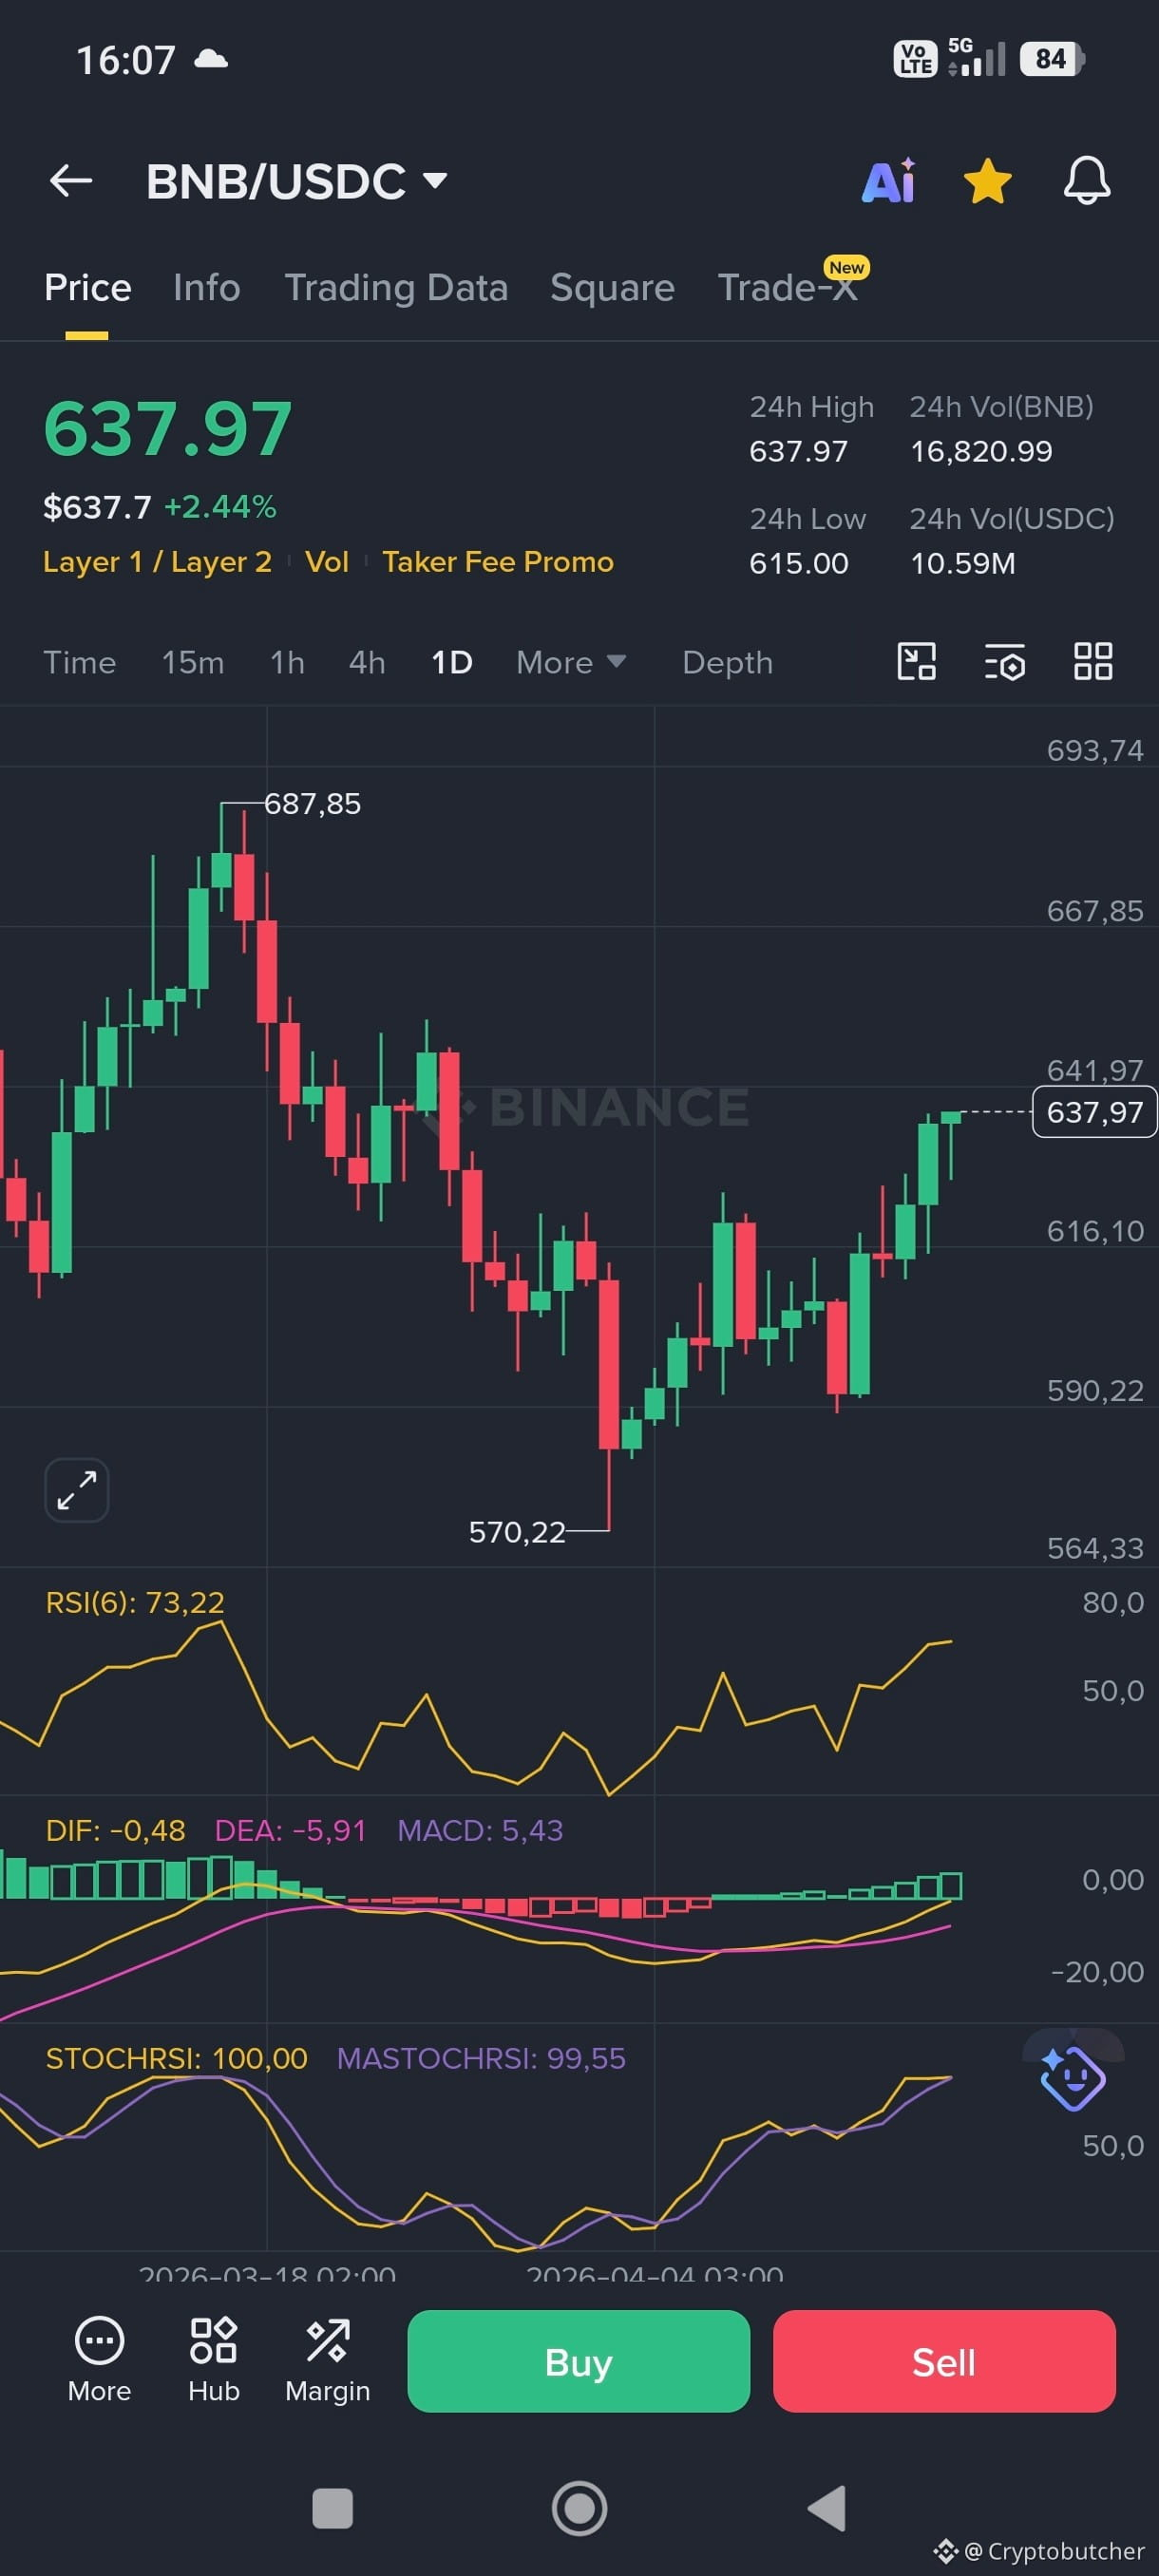Toggle the favorite star for BNB/USDC
The height and width of the screenshot is (2576, 1159).
987,181
